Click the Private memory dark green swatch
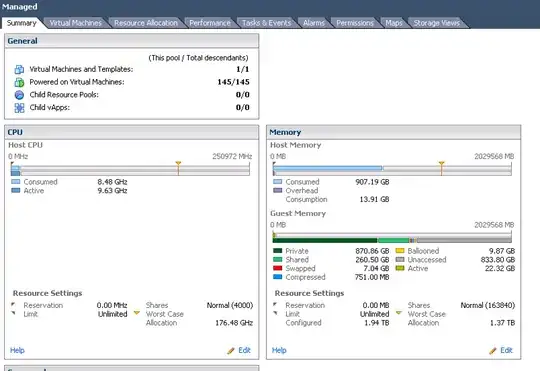 278,251
